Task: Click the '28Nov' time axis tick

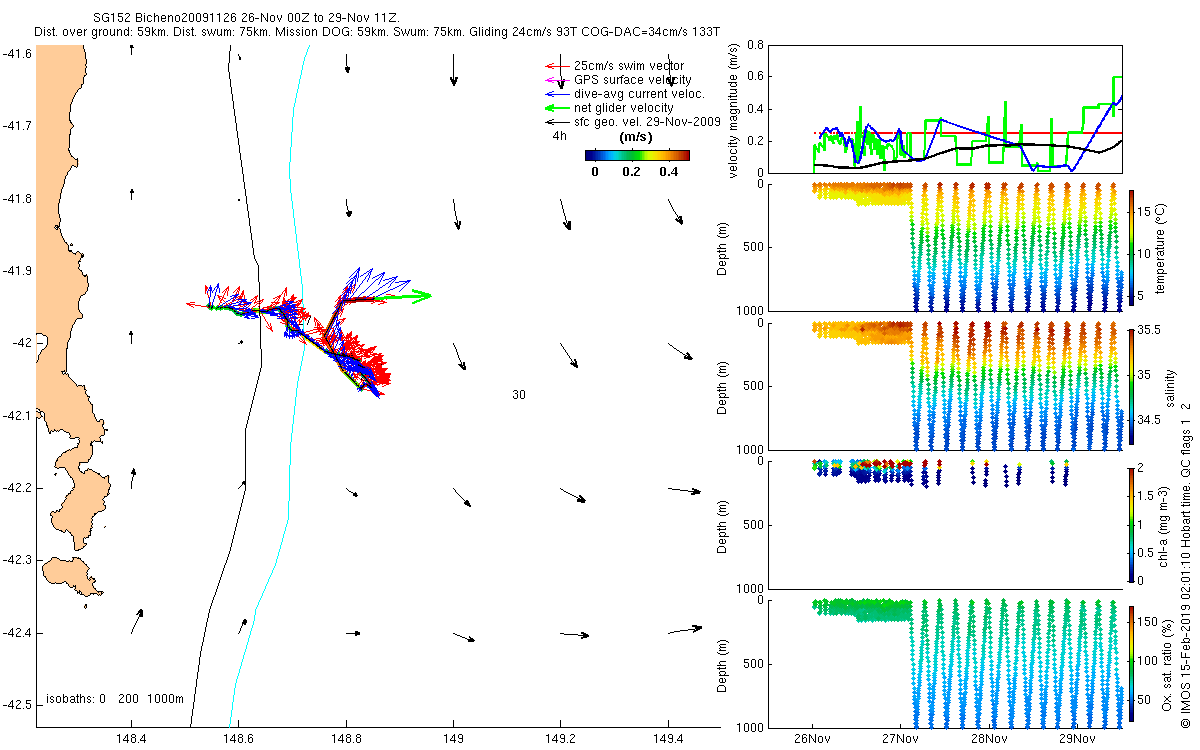Action: coord(988,740)
